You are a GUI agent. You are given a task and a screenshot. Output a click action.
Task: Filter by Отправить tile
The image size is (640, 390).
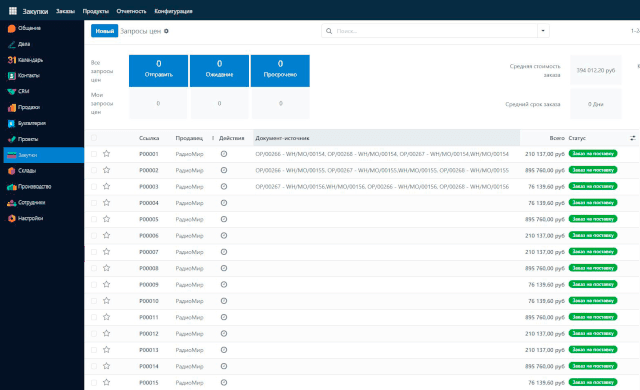[158, 71]
